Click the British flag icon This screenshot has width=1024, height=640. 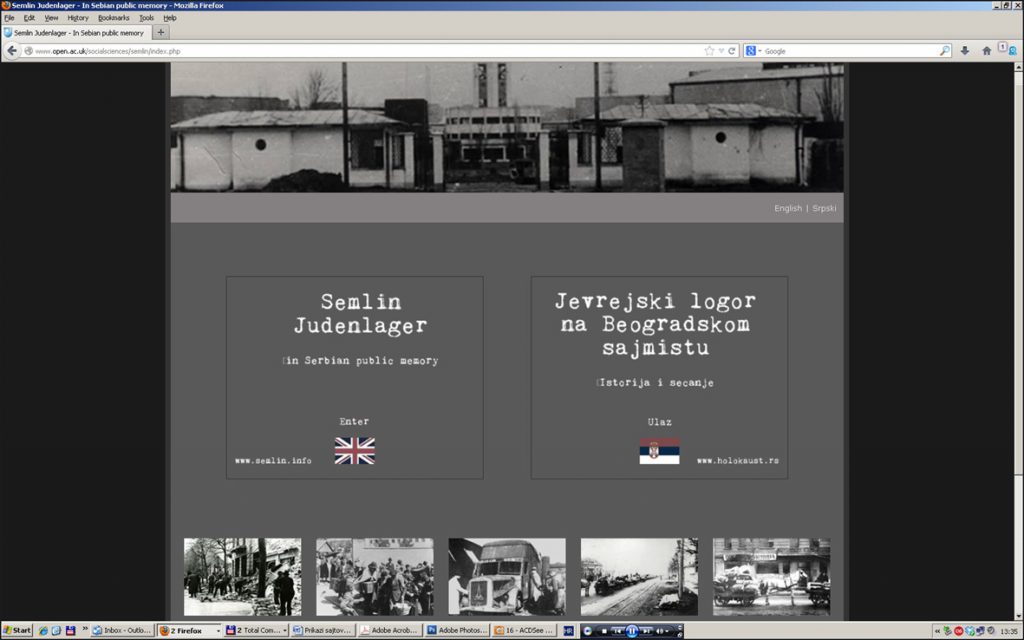(x=354, y=451)
